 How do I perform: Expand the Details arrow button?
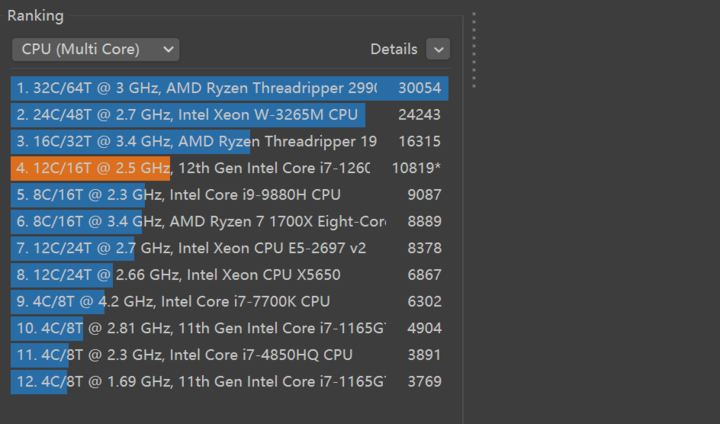coord(438,49)
